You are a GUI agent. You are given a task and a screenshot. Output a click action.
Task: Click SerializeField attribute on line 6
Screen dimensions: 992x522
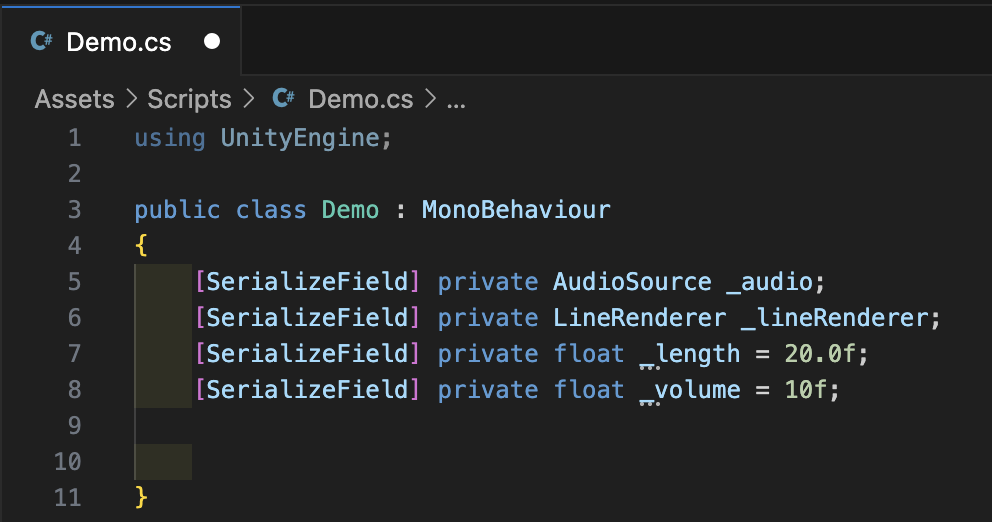[307, 318]
